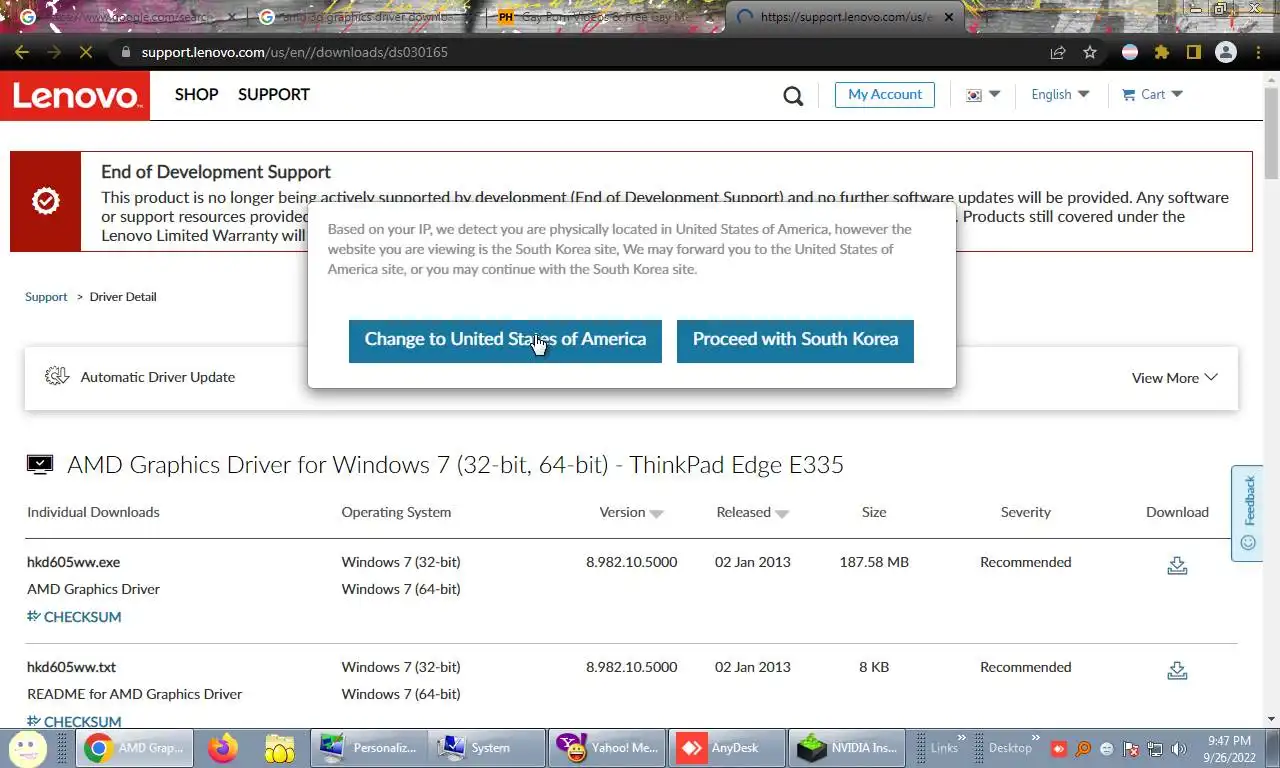The image size is (1280, 768).
Task: Close the support.lenovo.com tab
Action: tap(949, 17)
